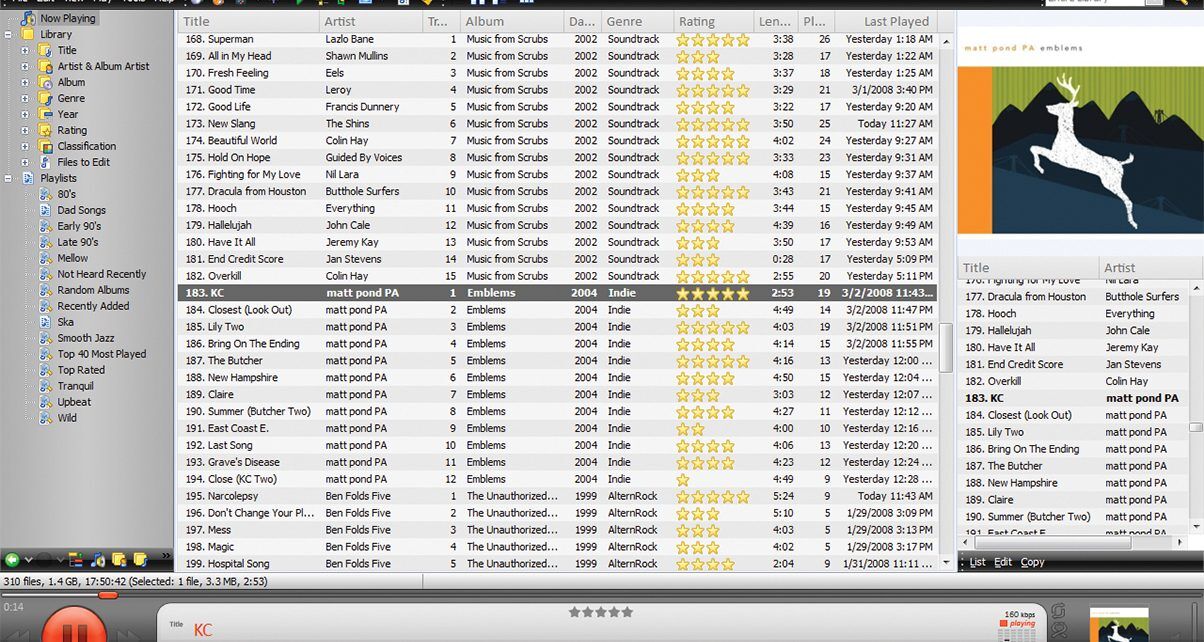1204x642 pixels.
Task: Sort main list by Album column header
Action: click(513, 21)
